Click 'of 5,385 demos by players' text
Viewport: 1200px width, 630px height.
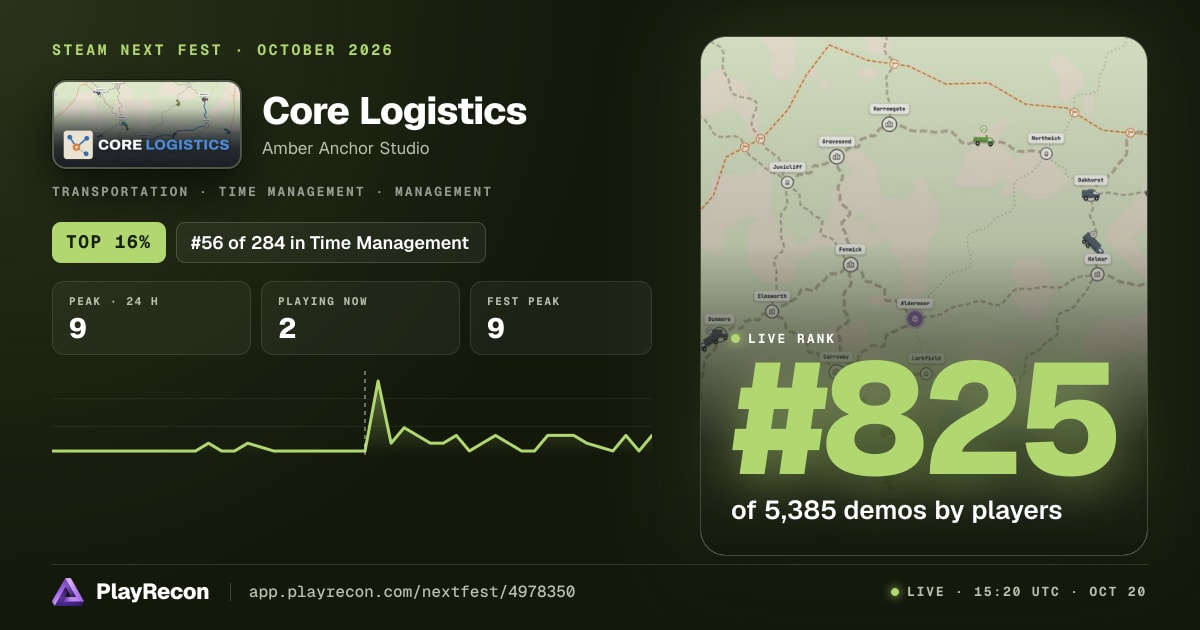point(896,510)
